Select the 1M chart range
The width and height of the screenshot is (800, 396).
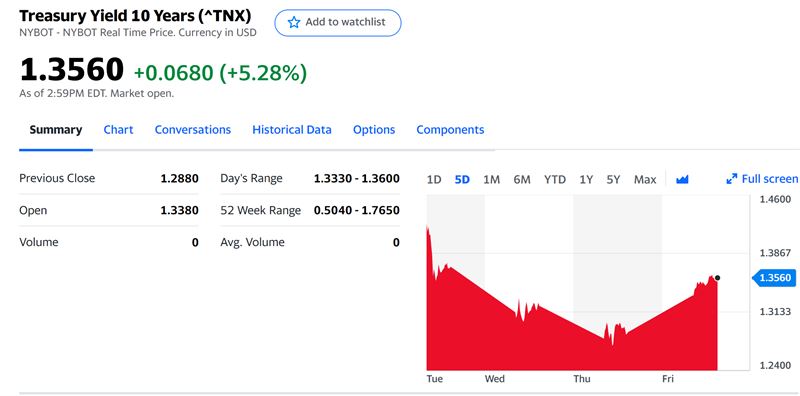(x=491, y=180)
